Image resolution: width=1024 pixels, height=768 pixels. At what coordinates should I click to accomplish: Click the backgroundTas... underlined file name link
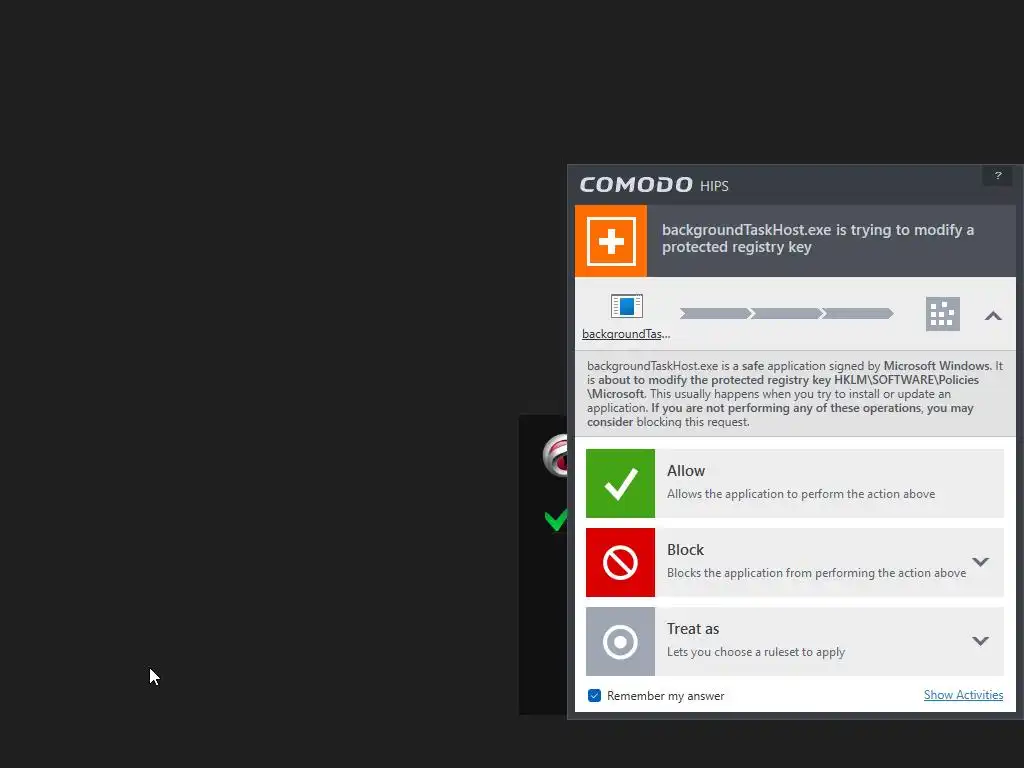626,334
